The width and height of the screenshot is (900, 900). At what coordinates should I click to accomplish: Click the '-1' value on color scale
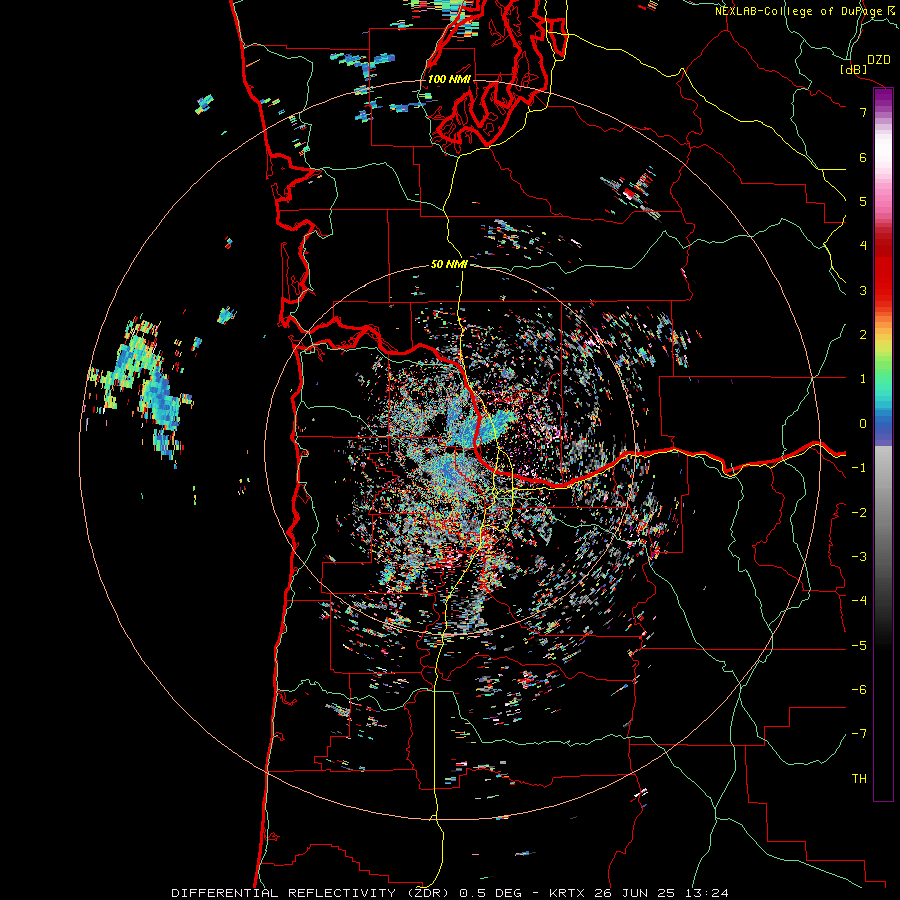coord(859,468)
